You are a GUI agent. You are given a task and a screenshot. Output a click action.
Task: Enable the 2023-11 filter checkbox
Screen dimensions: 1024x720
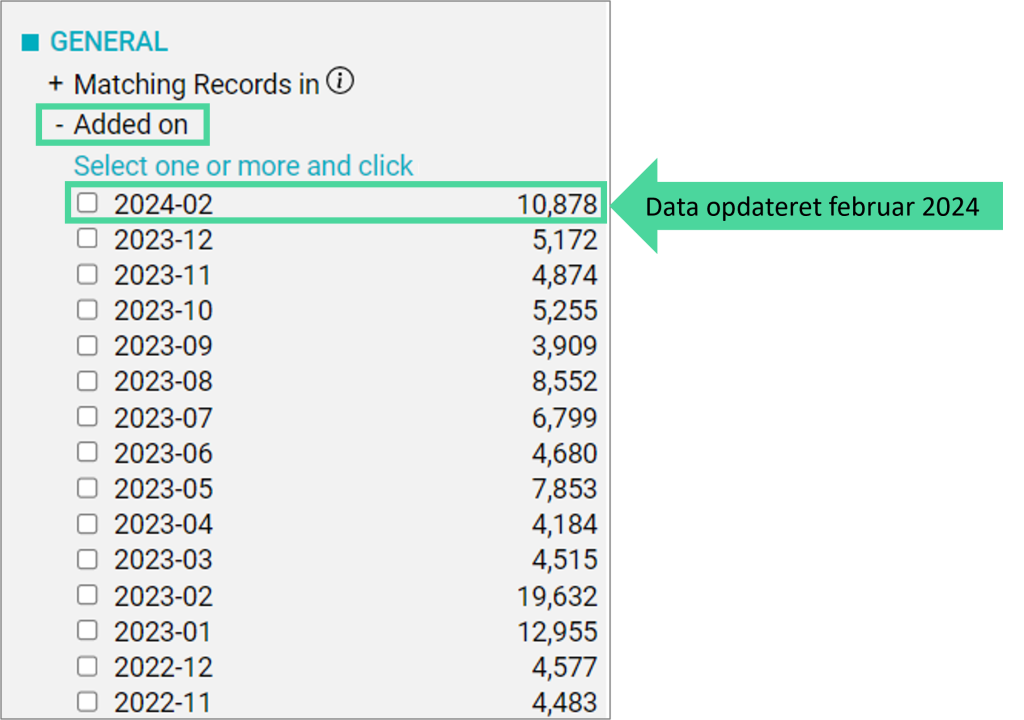click(x=88, y=274)
